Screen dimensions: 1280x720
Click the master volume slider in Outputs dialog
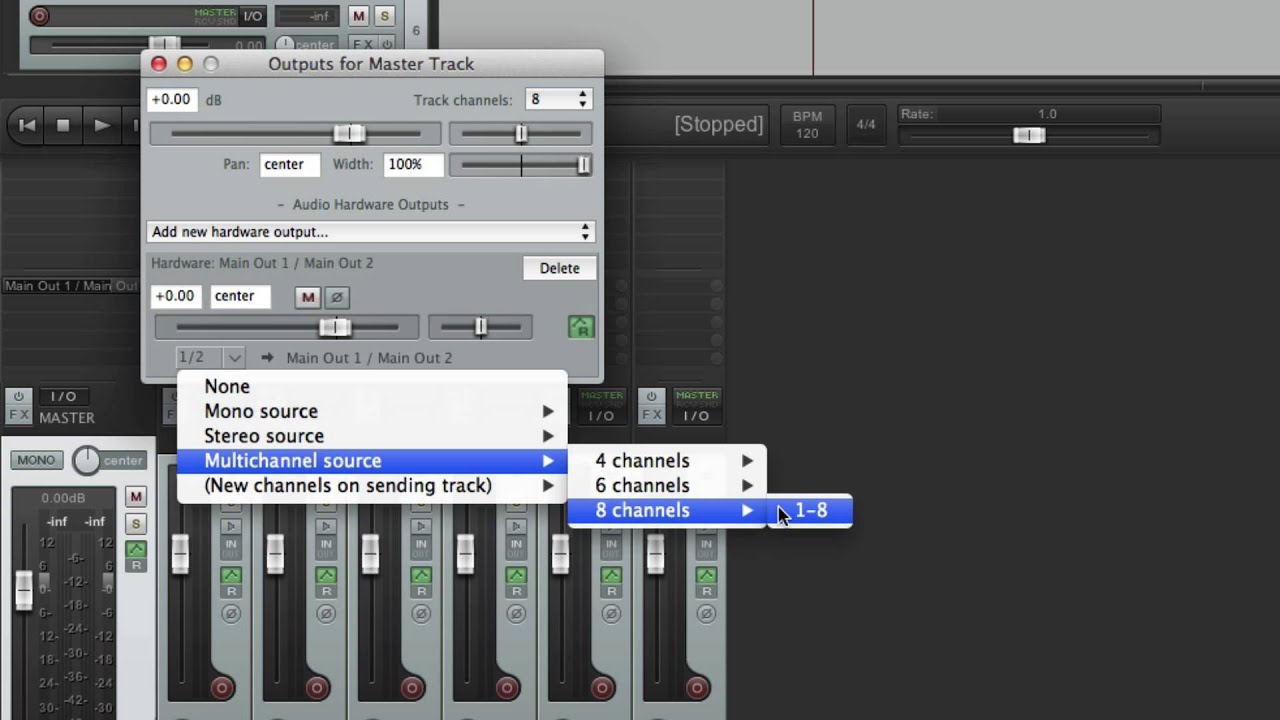[x=295, y=133]
